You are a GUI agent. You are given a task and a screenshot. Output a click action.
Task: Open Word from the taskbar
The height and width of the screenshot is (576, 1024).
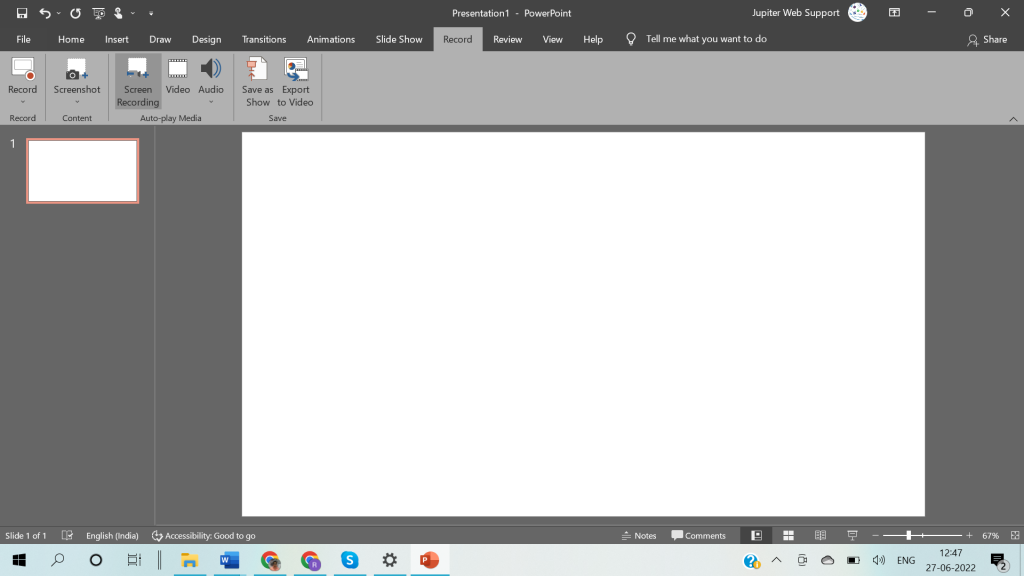pos(229,560)
